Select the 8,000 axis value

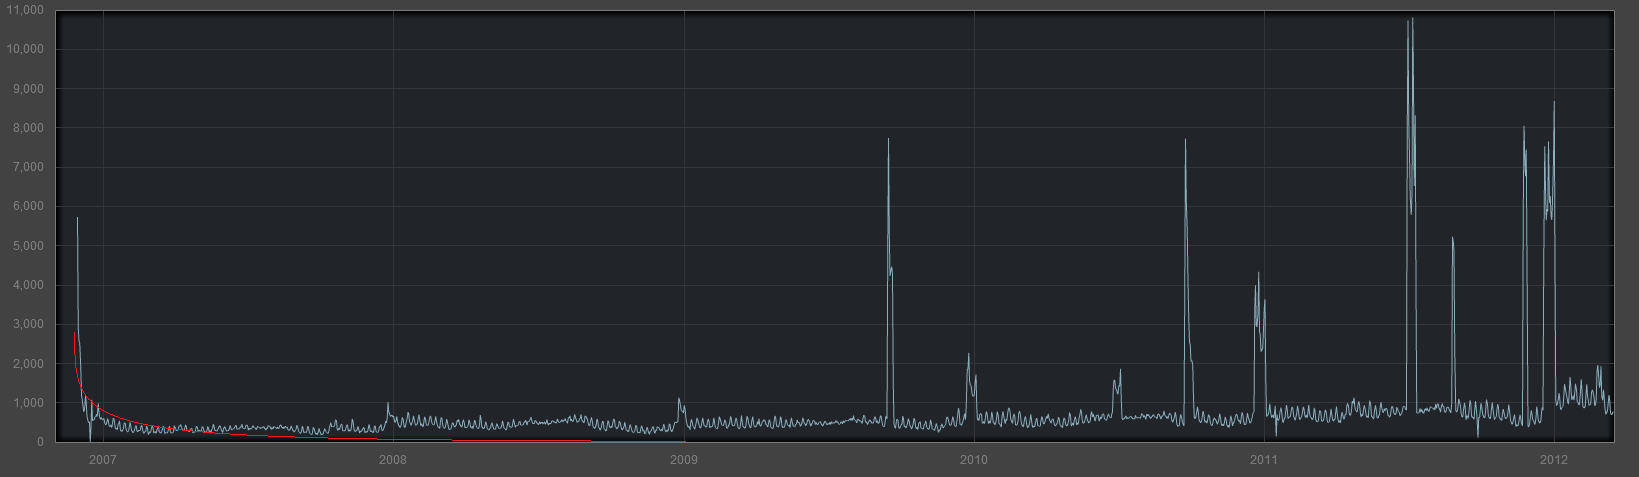(x=28, y=128)
